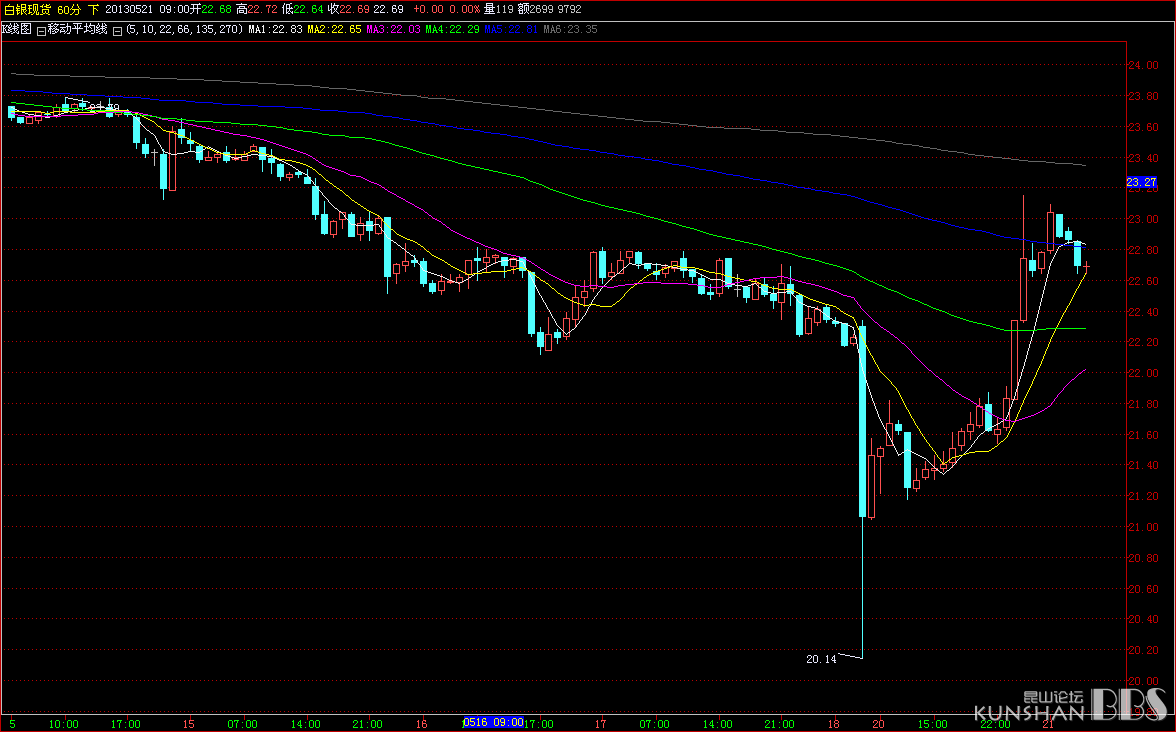Click the 15:00 time axis label
This screenshot has height=732, width=1176.
coord(933,724)
